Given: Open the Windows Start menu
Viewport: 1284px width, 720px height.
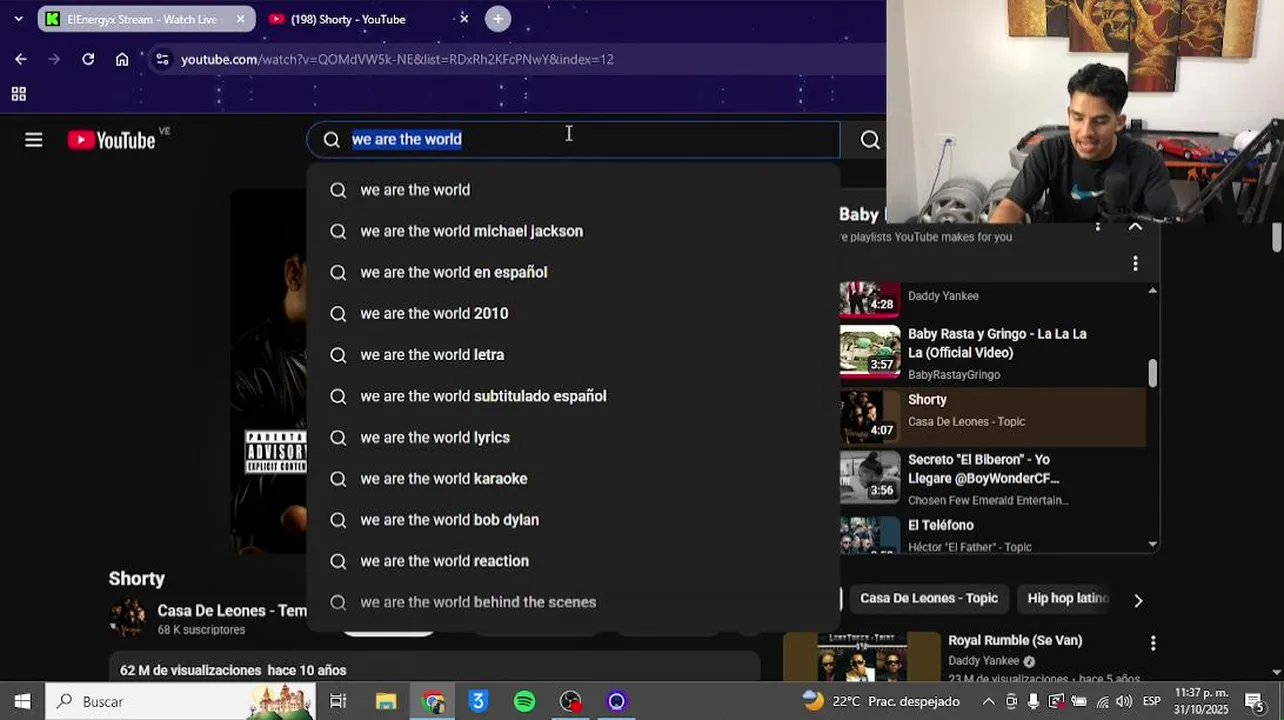Looking at the screenshot, I should [22, 701].
